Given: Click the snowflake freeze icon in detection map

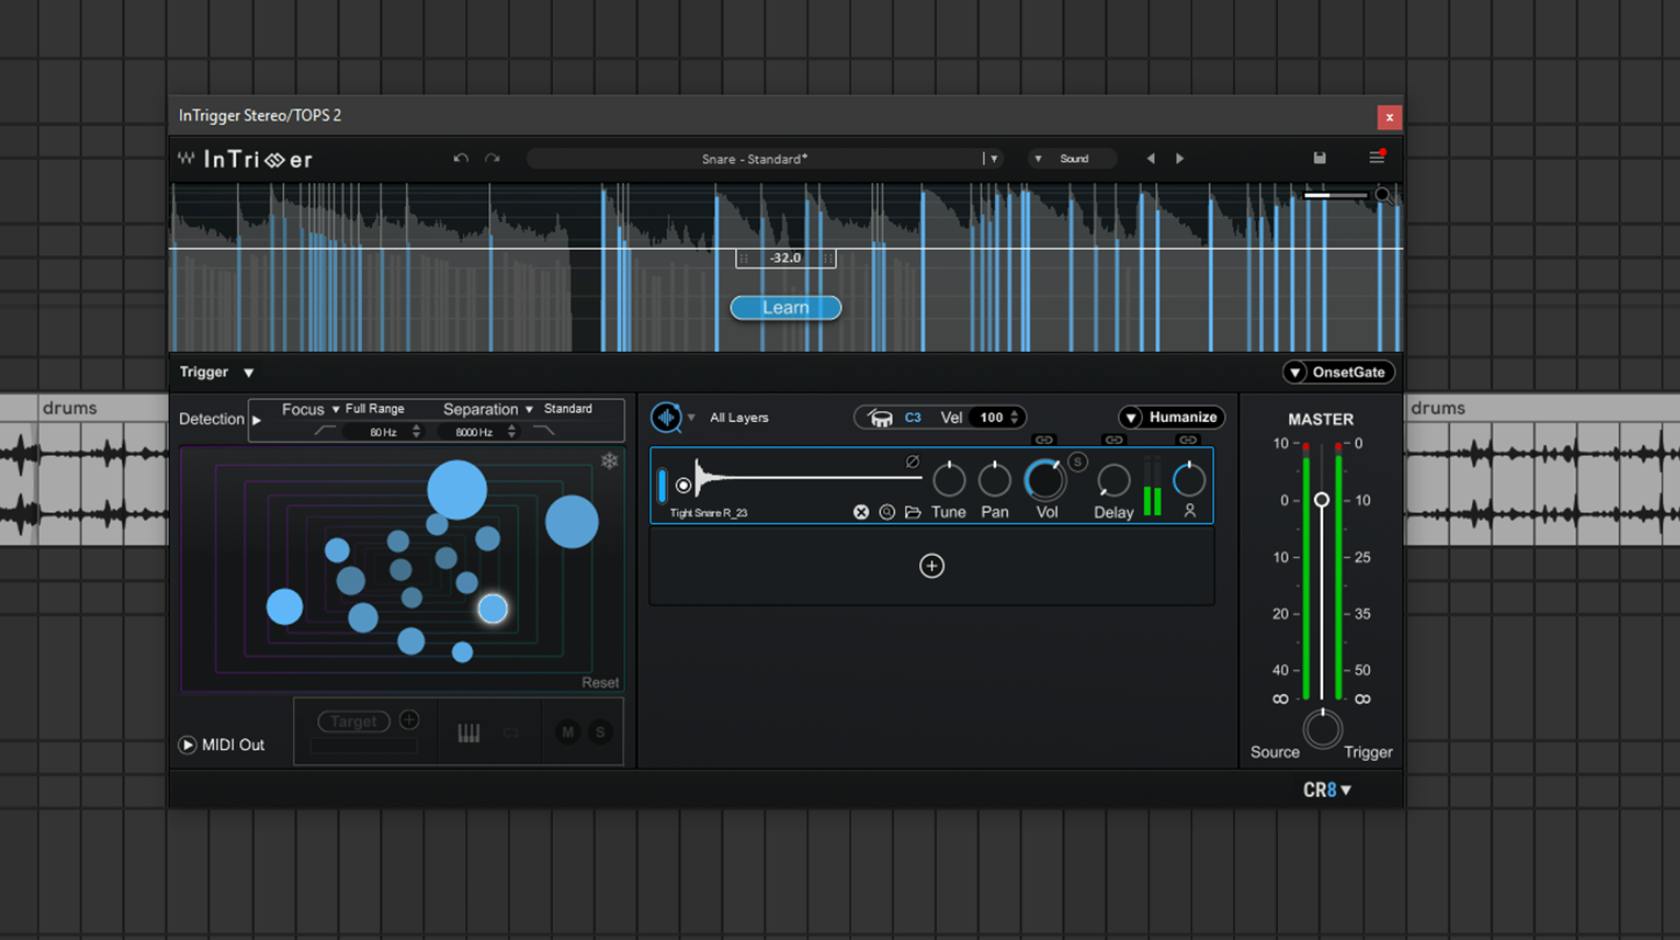Looking at the screenshot, I should click(609, 461).
